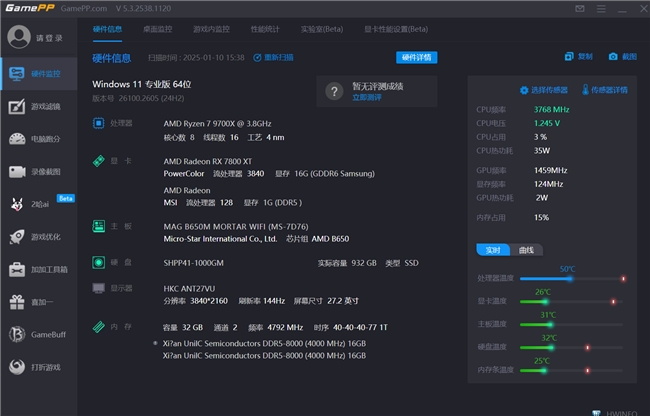Click SHPP41-1000GM disk name
The image size is (650, 416).
194,263
